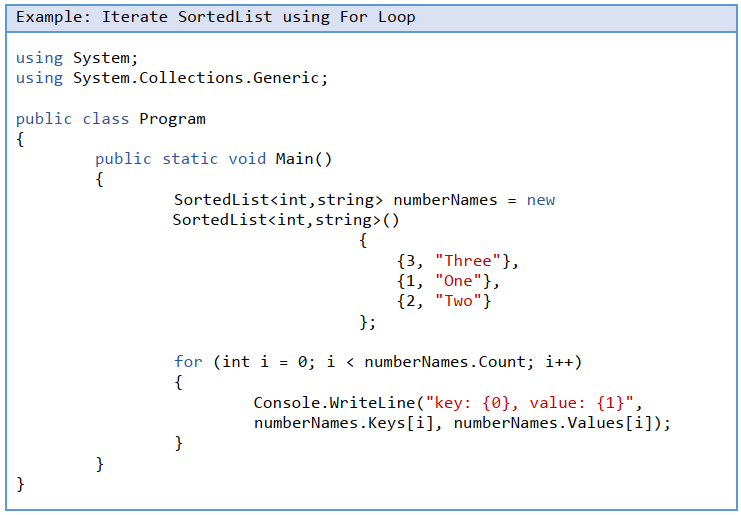The image size is (741, 515).
Task: Click the example title header bar
Action: (370, 18)
